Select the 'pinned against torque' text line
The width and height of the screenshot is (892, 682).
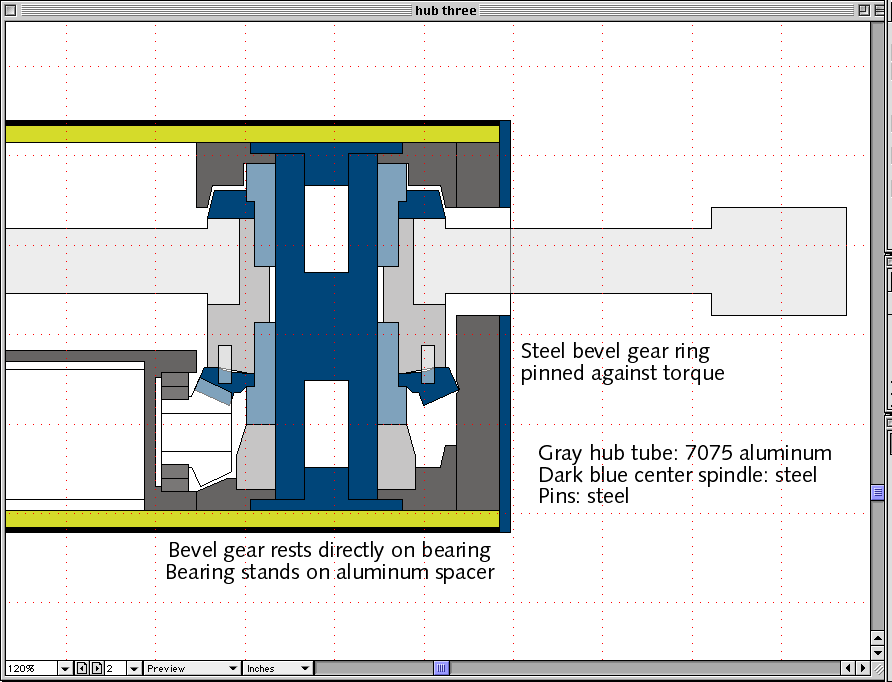click(622, 374)
